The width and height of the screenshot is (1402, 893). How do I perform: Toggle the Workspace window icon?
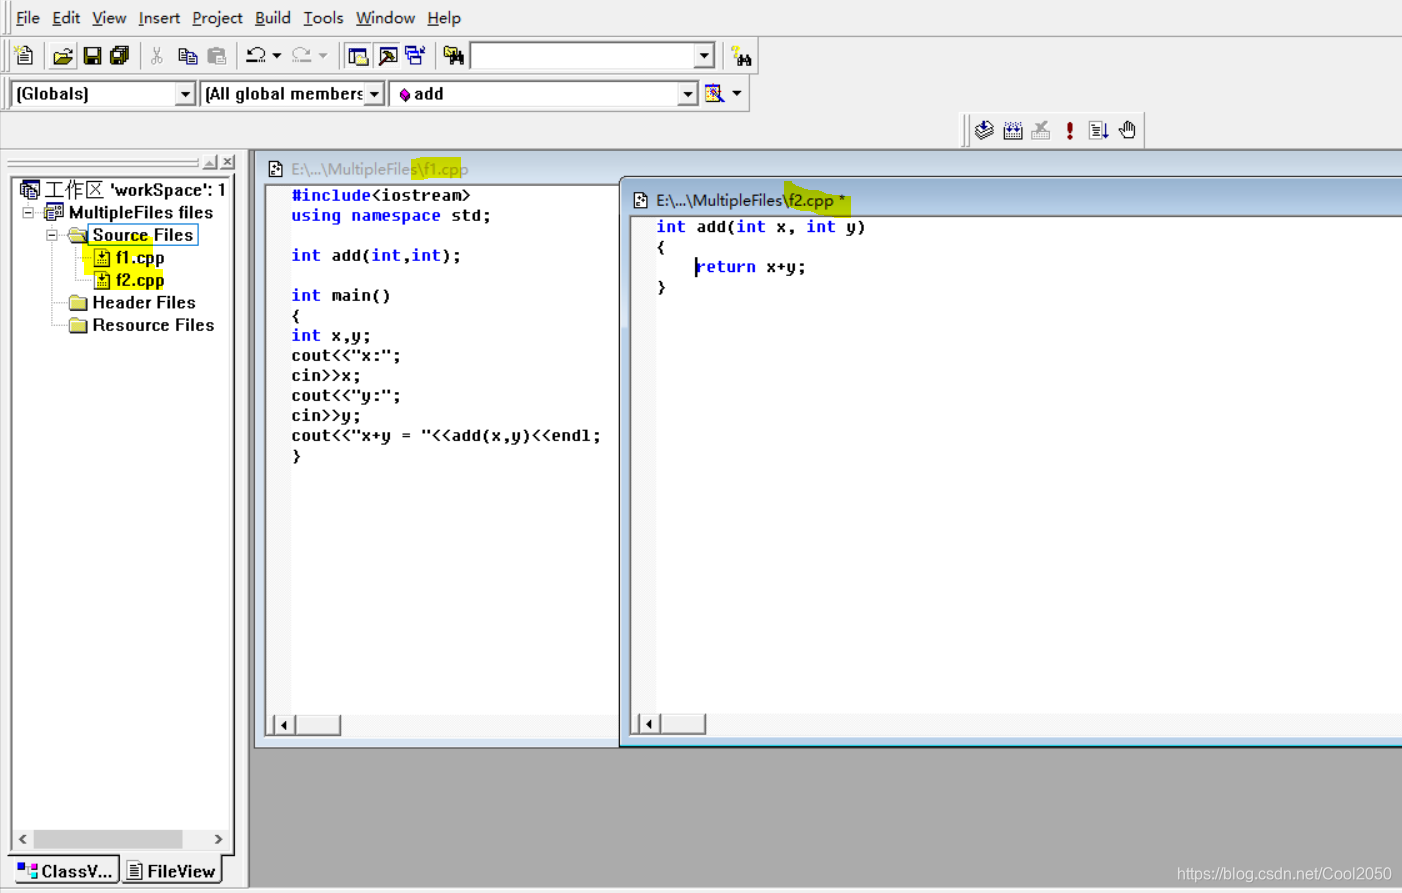coord(358,56)
